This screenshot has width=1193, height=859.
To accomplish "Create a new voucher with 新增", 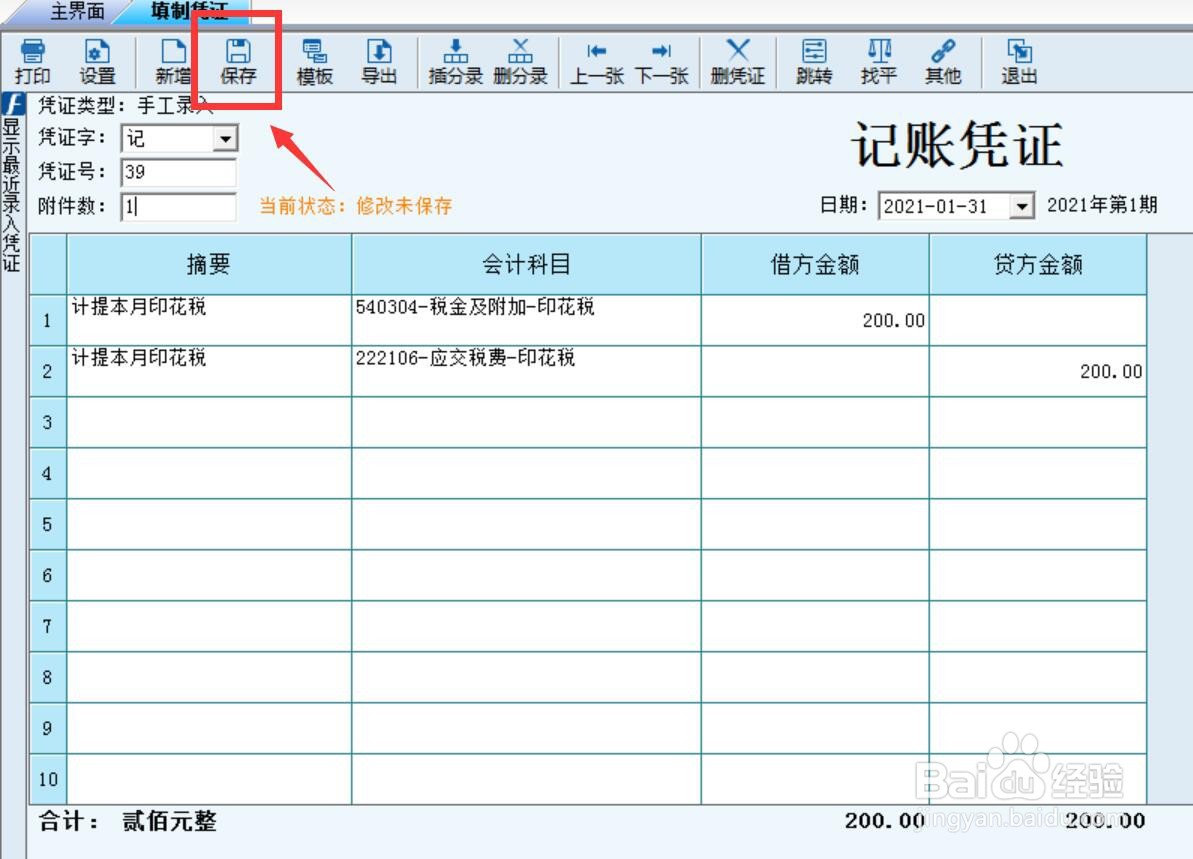I will point(173,62).
